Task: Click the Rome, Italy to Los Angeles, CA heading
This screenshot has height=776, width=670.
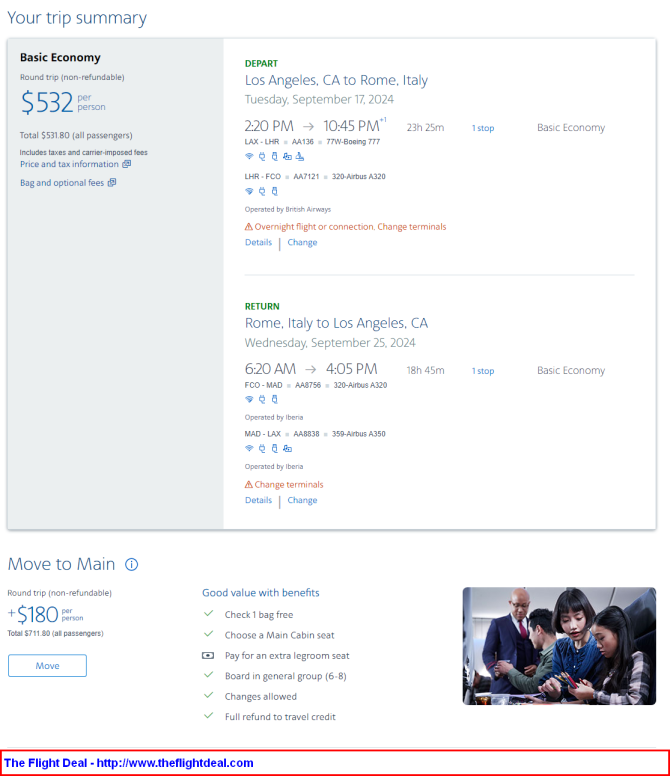Action: coord(336,323)
